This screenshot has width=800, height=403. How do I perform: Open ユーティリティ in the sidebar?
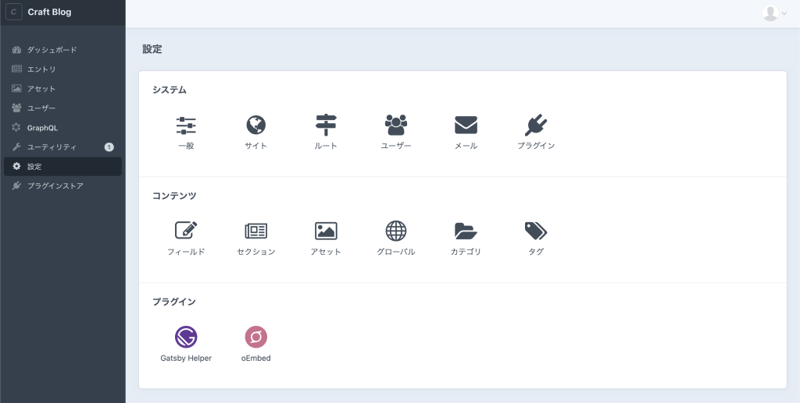point(52,147)
